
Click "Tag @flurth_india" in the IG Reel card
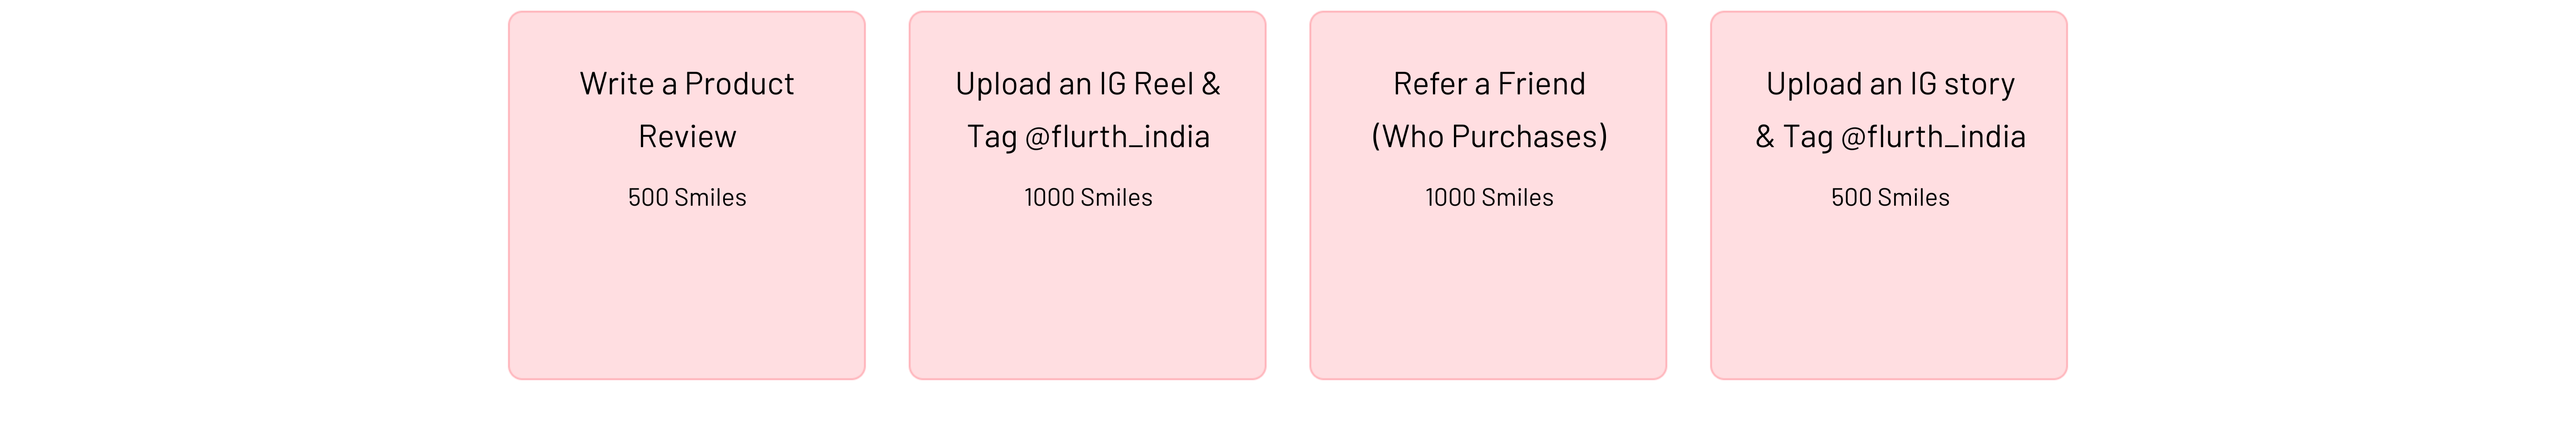tap(1088, 136)
